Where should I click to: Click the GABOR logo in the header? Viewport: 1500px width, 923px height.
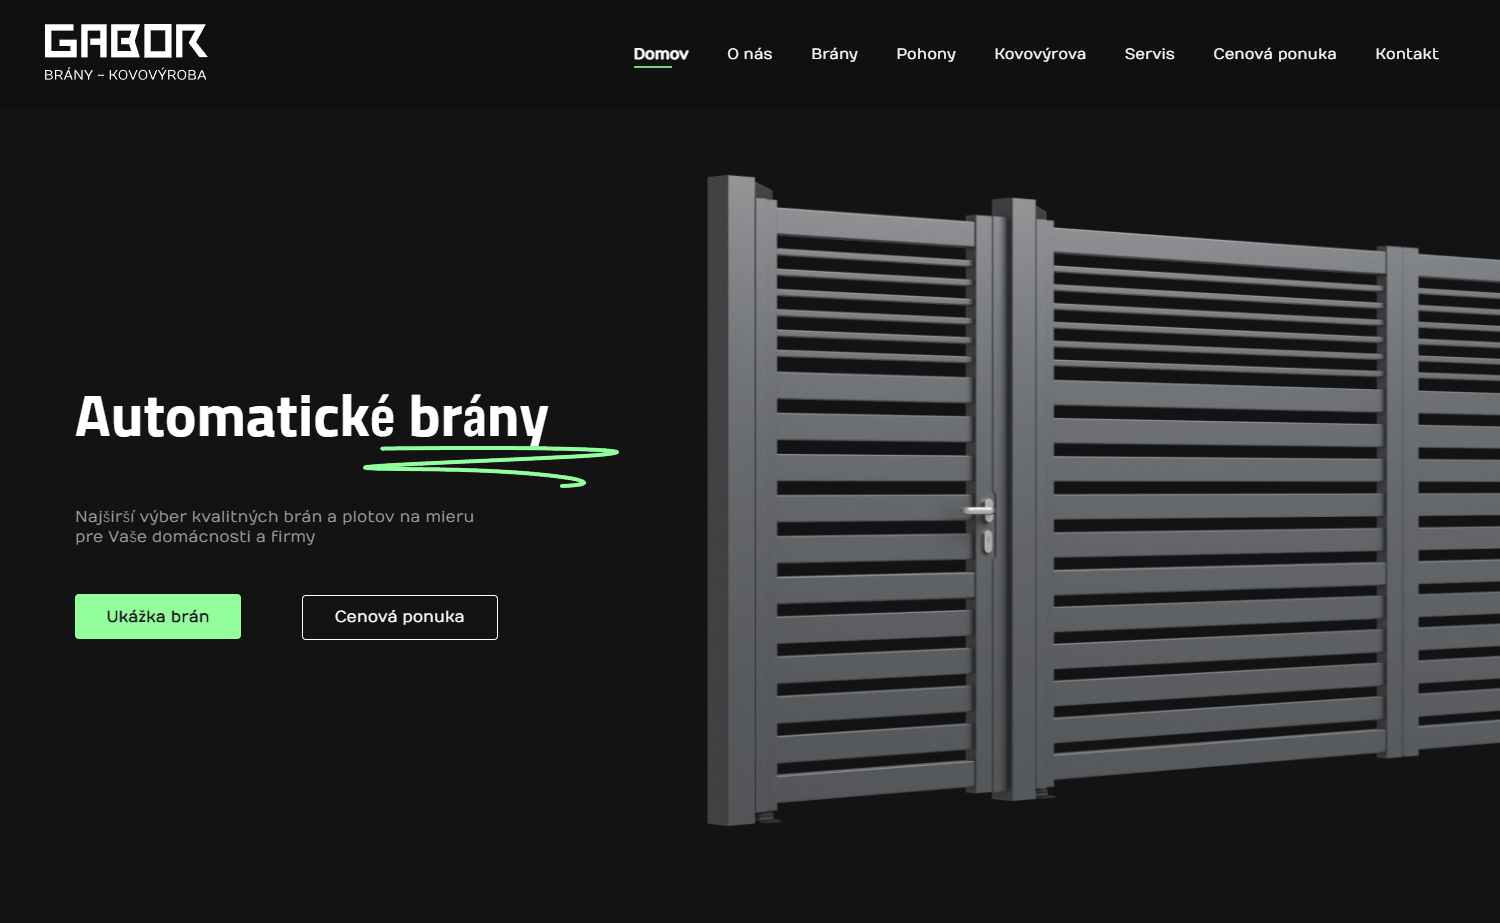pos(126,52)
